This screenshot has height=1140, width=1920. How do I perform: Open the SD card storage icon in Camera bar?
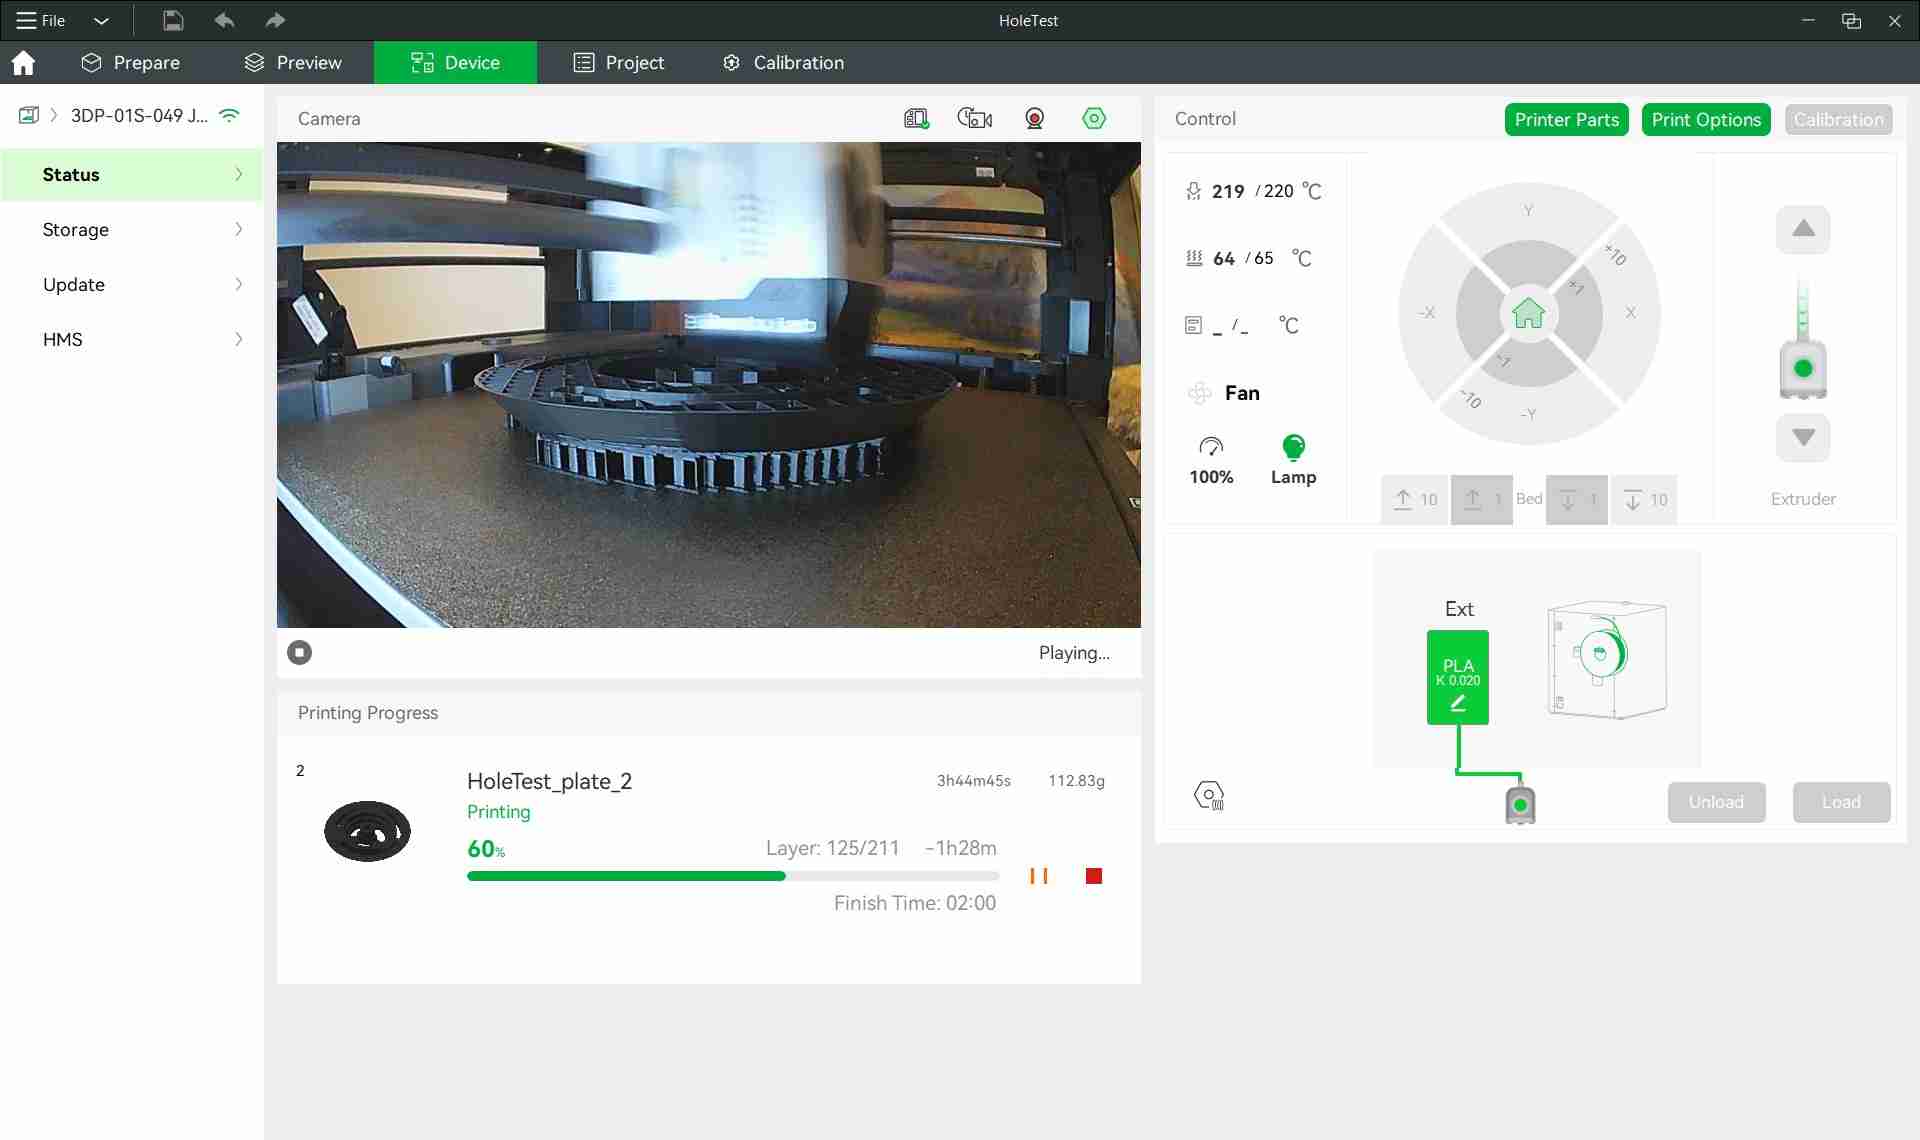[x=916, y=119]
